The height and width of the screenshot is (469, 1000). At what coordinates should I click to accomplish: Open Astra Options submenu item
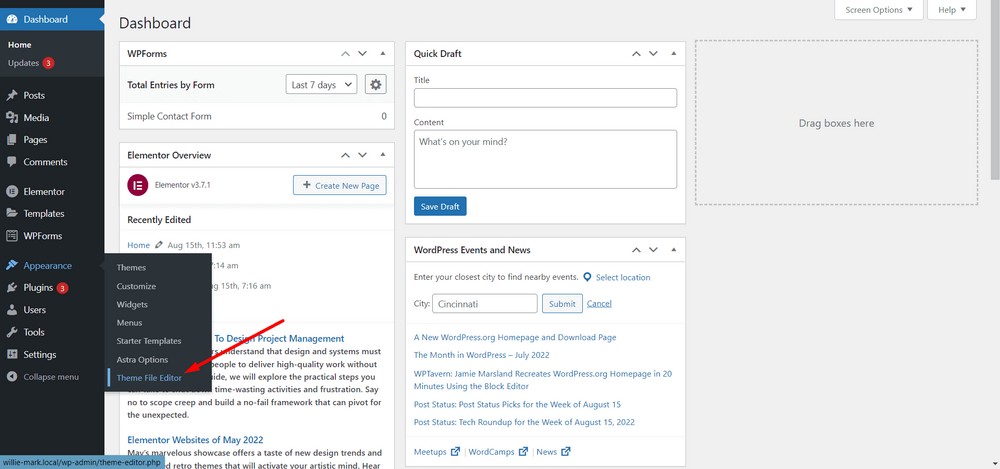142,359
